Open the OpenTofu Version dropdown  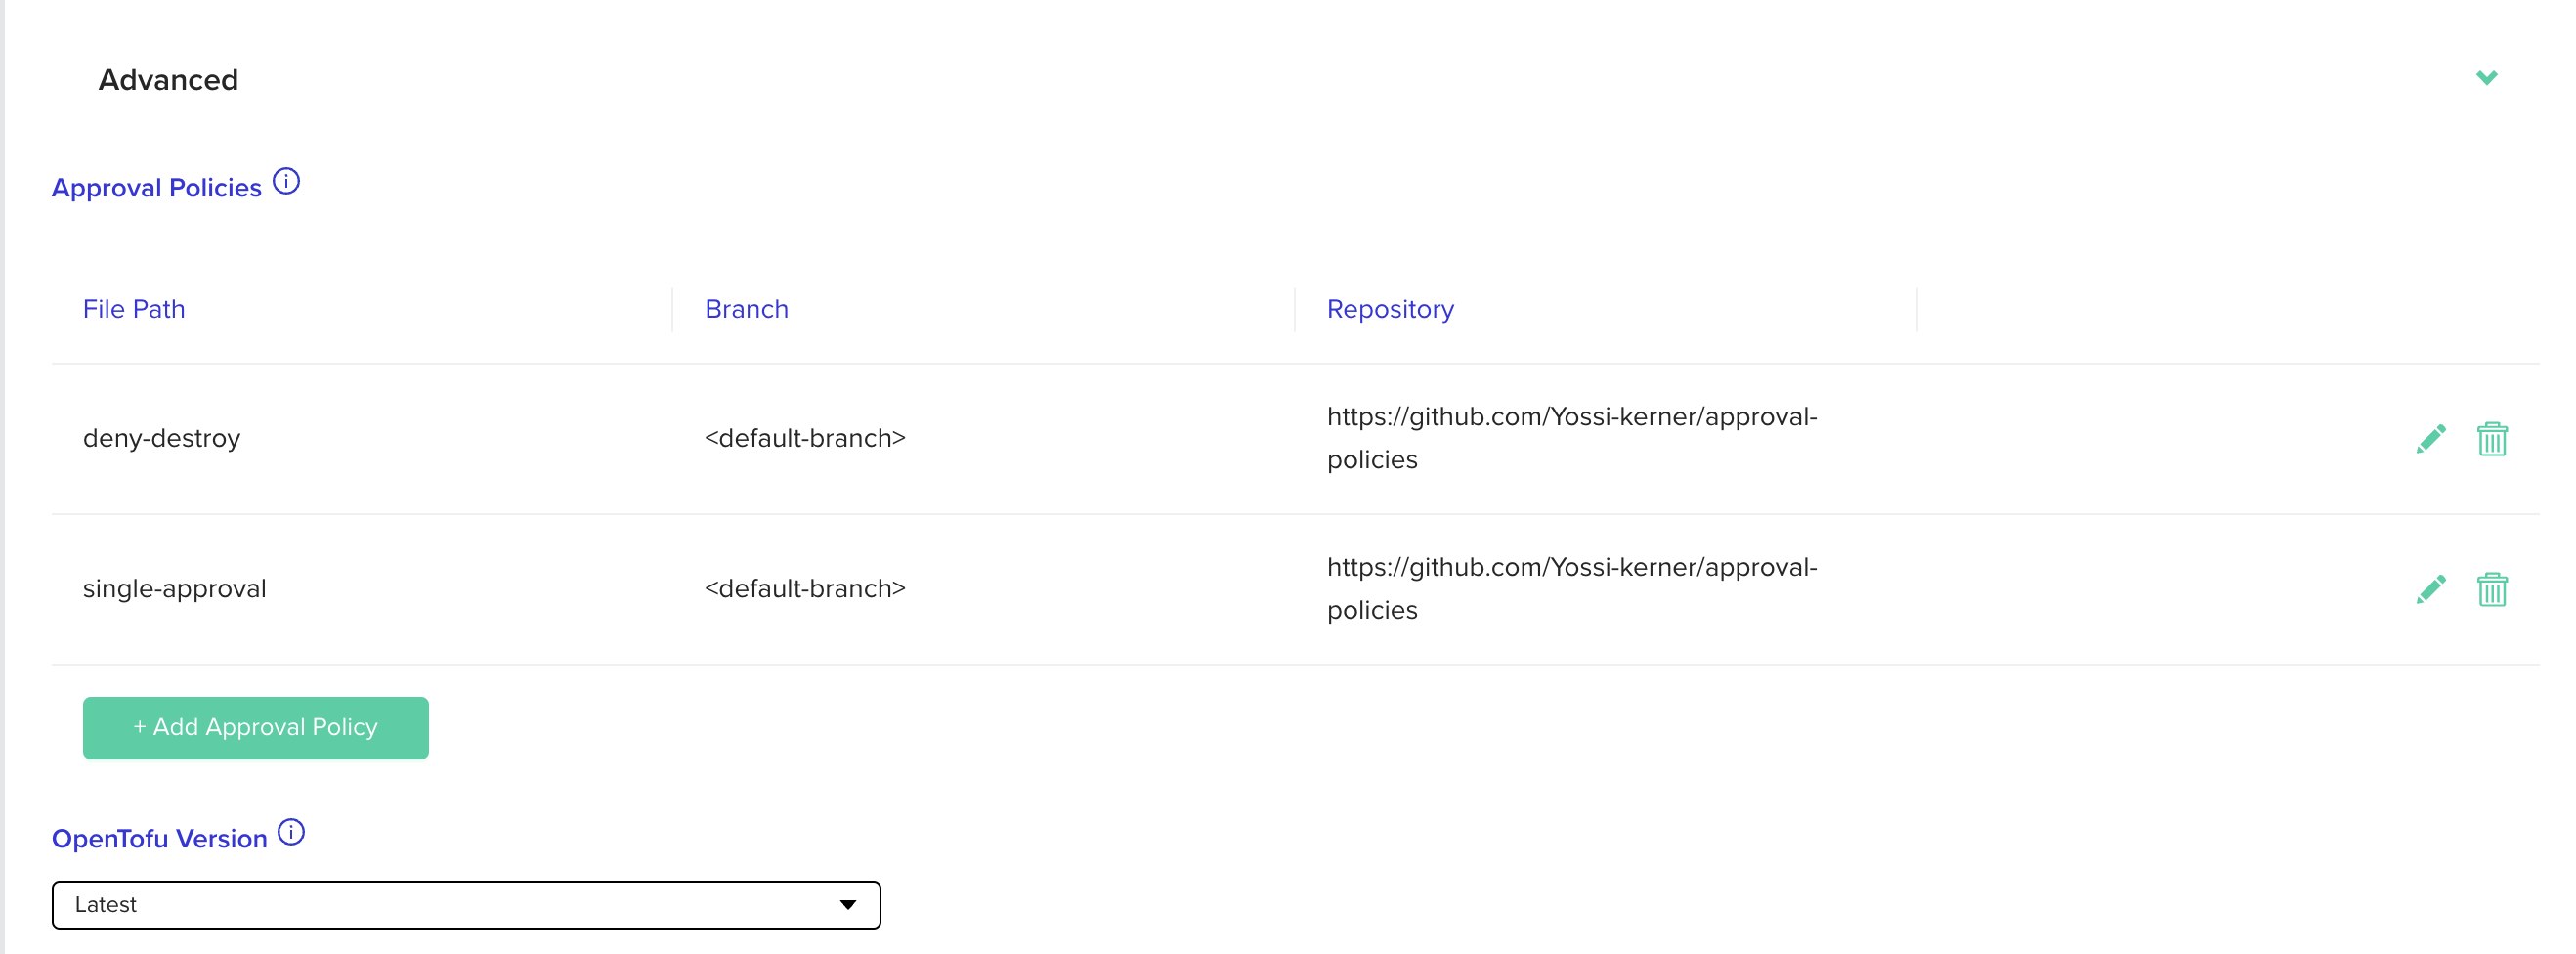point(465,905)
